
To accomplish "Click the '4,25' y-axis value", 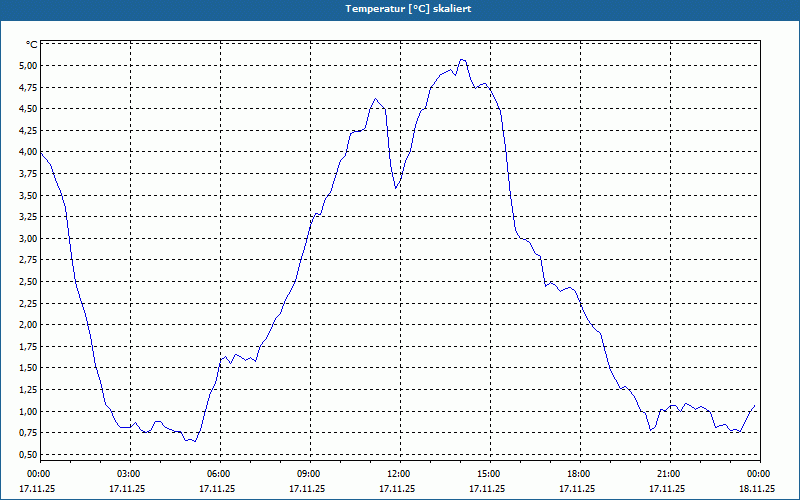I will 28,130.
